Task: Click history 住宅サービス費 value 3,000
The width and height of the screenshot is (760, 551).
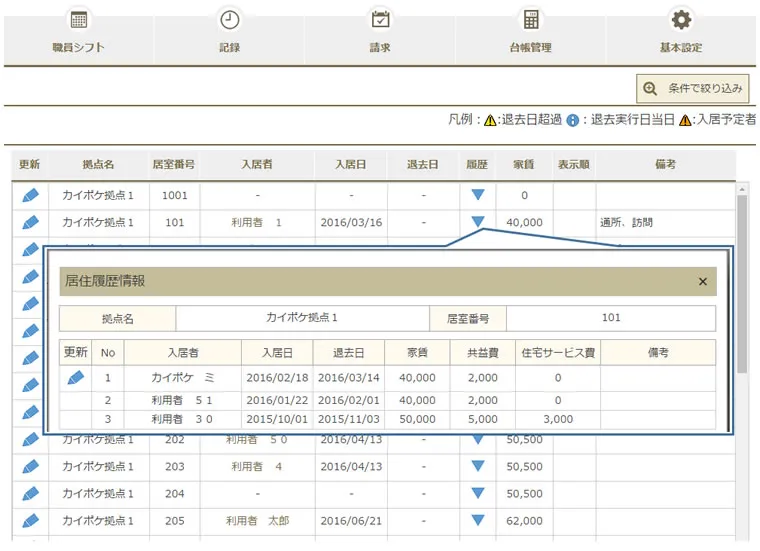Action: [558, 419]
